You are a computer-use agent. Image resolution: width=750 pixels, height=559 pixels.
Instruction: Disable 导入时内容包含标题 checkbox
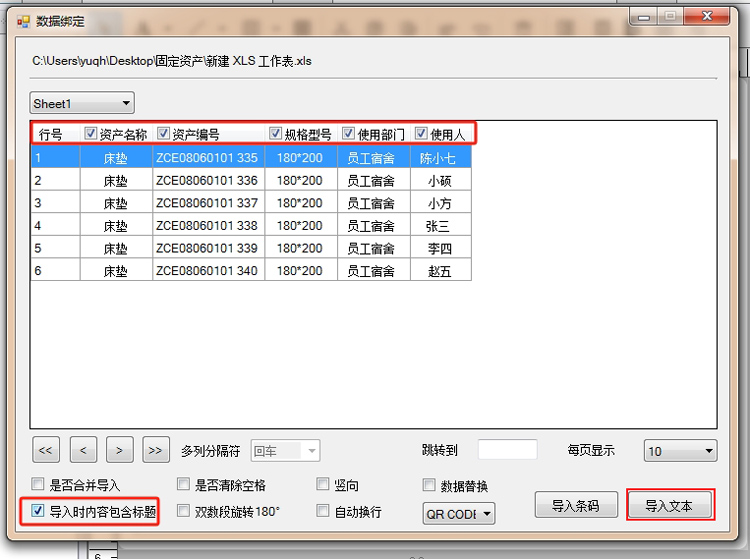(x=38, y=511)
